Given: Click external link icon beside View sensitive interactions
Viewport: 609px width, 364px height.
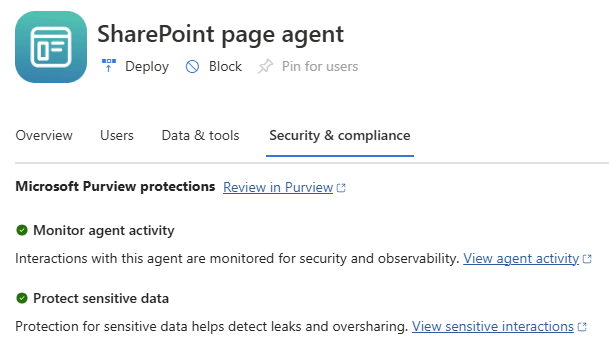Looking at the screenshot, I should tap(582, 327).
